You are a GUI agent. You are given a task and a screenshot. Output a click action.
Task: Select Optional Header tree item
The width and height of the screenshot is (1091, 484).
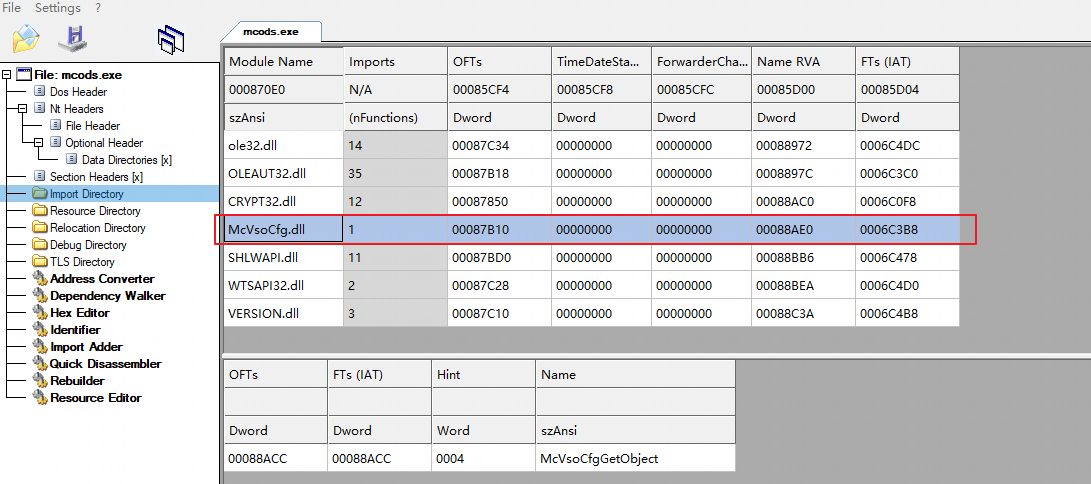tap(104, 143)
